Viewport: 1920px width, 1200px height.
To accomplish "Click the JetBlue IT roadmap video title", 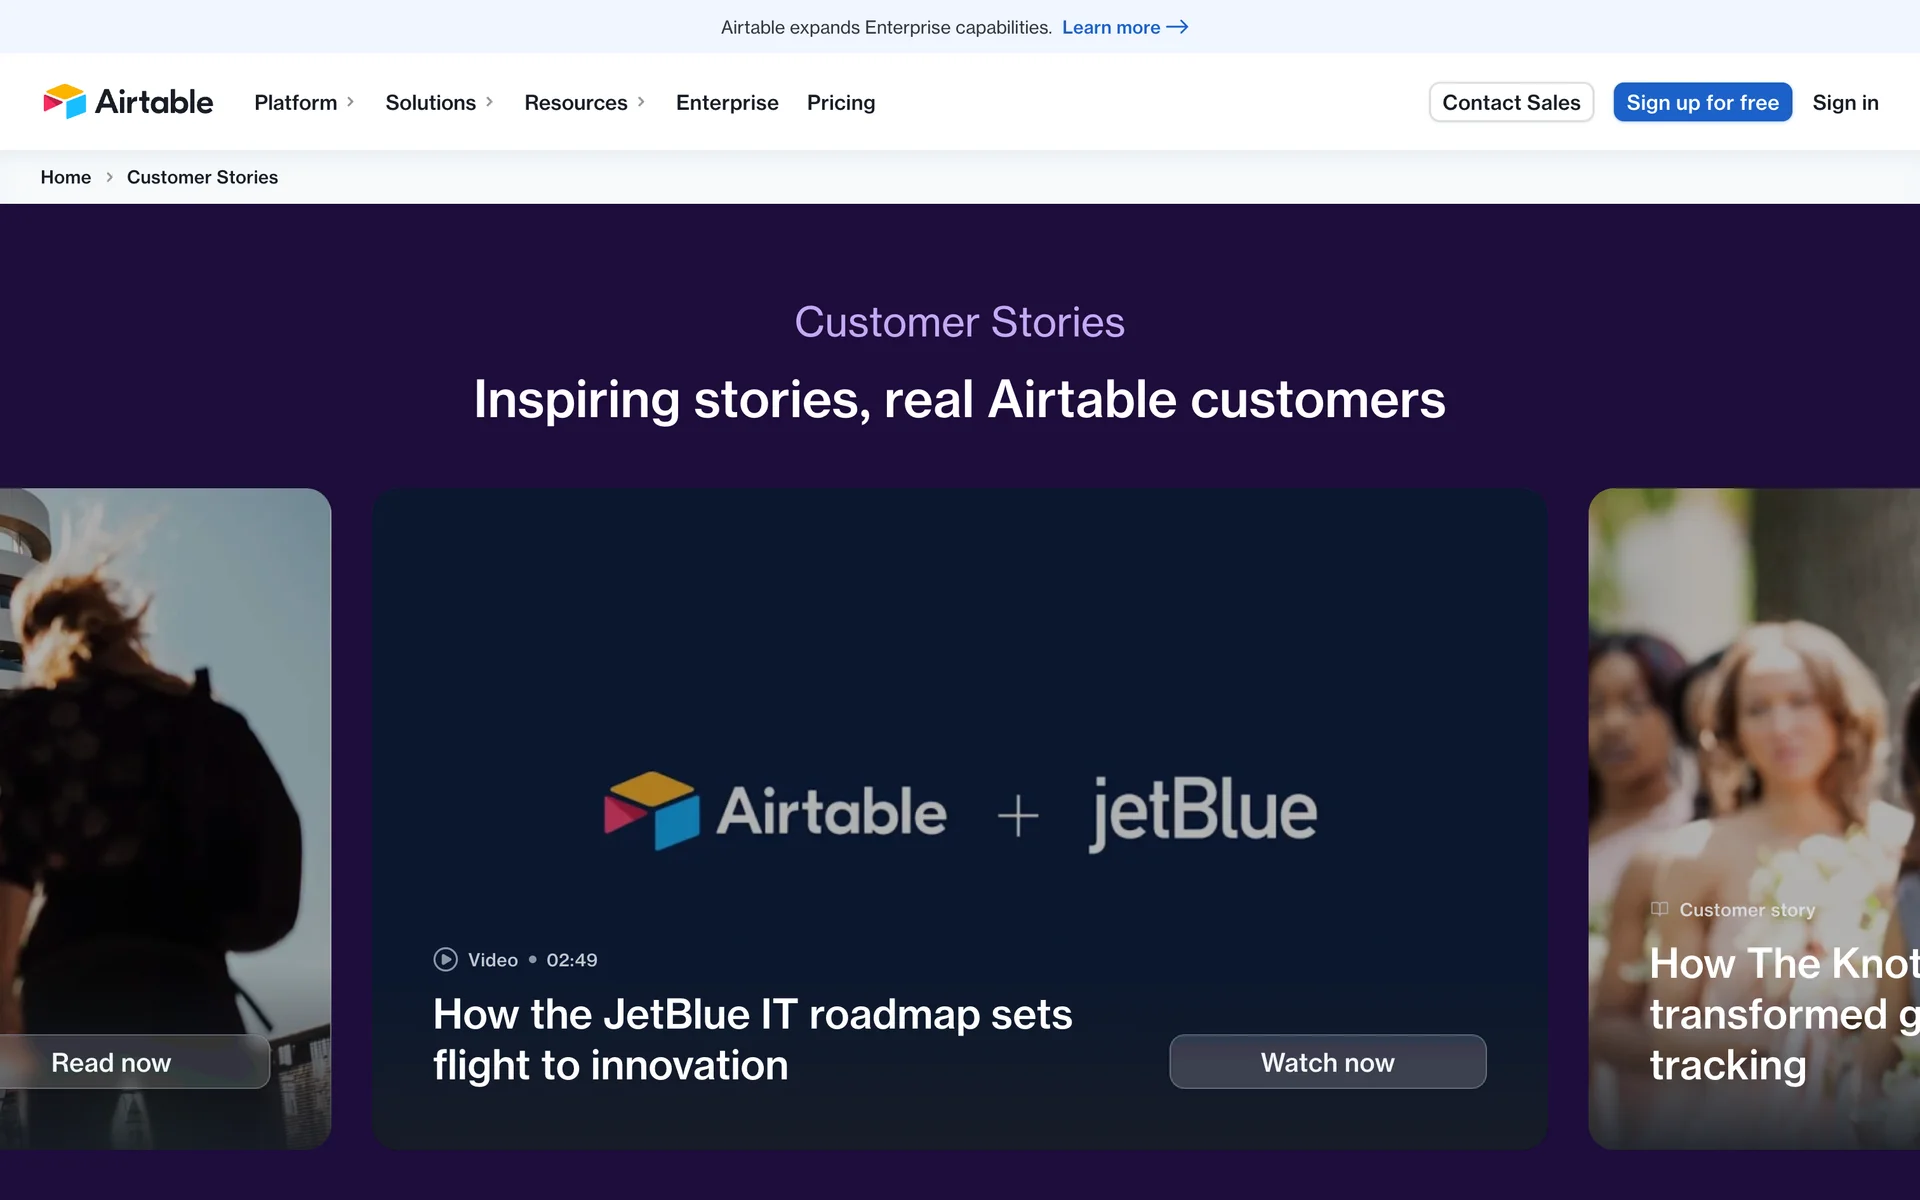I will [x=752, y=1039].
